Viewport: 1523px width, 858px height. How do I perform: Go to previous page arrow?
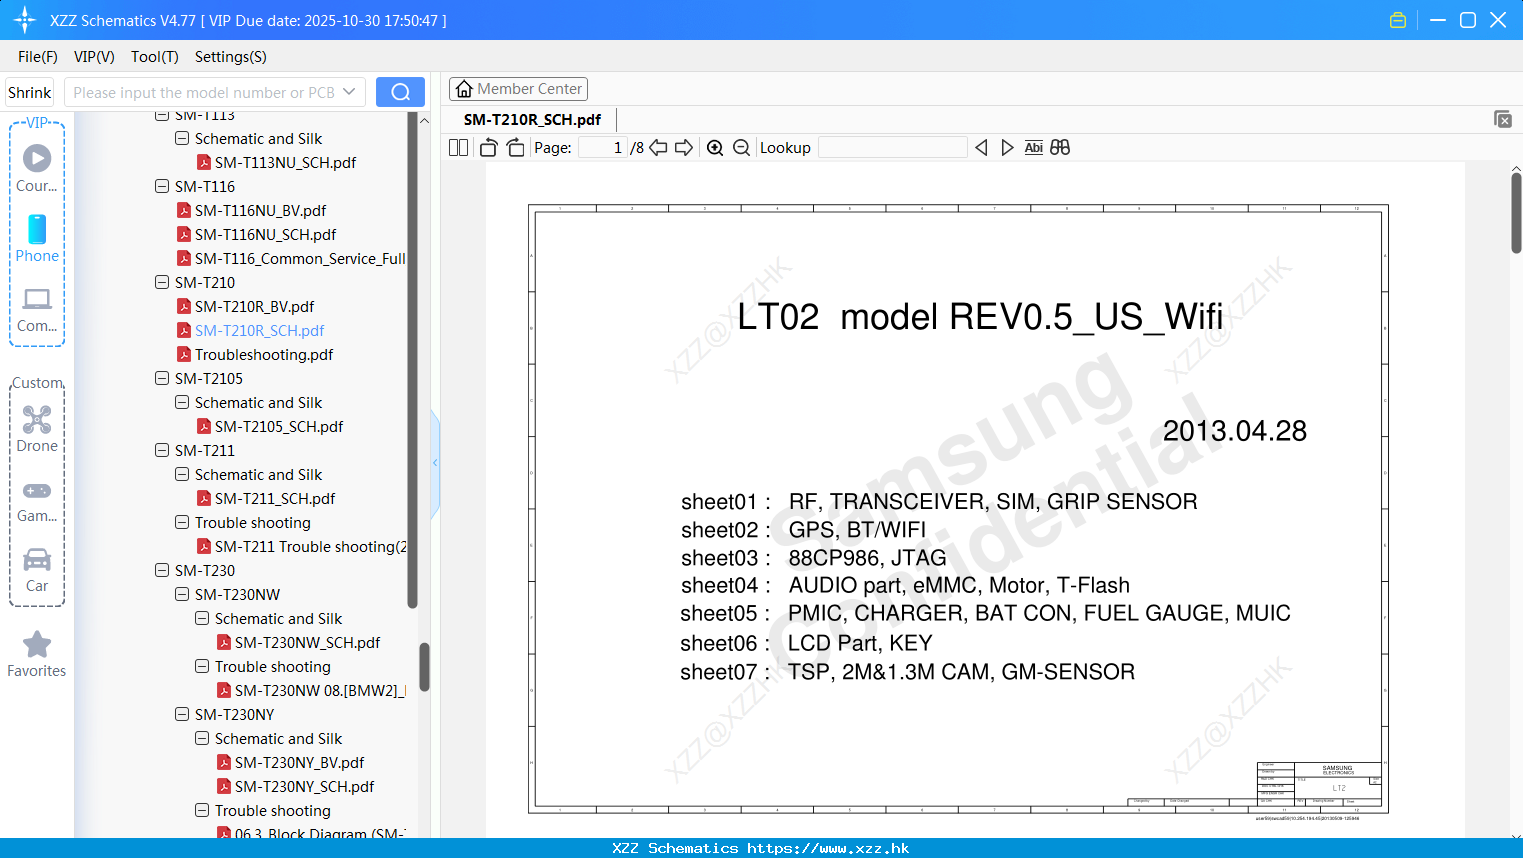658,147
